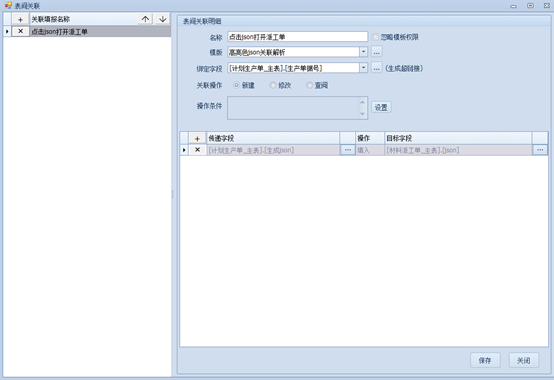The height and width of the screenshot is (380, 554).
Task: Click the 绑定字段 combo box text field
Action: [x=294, y=68]
